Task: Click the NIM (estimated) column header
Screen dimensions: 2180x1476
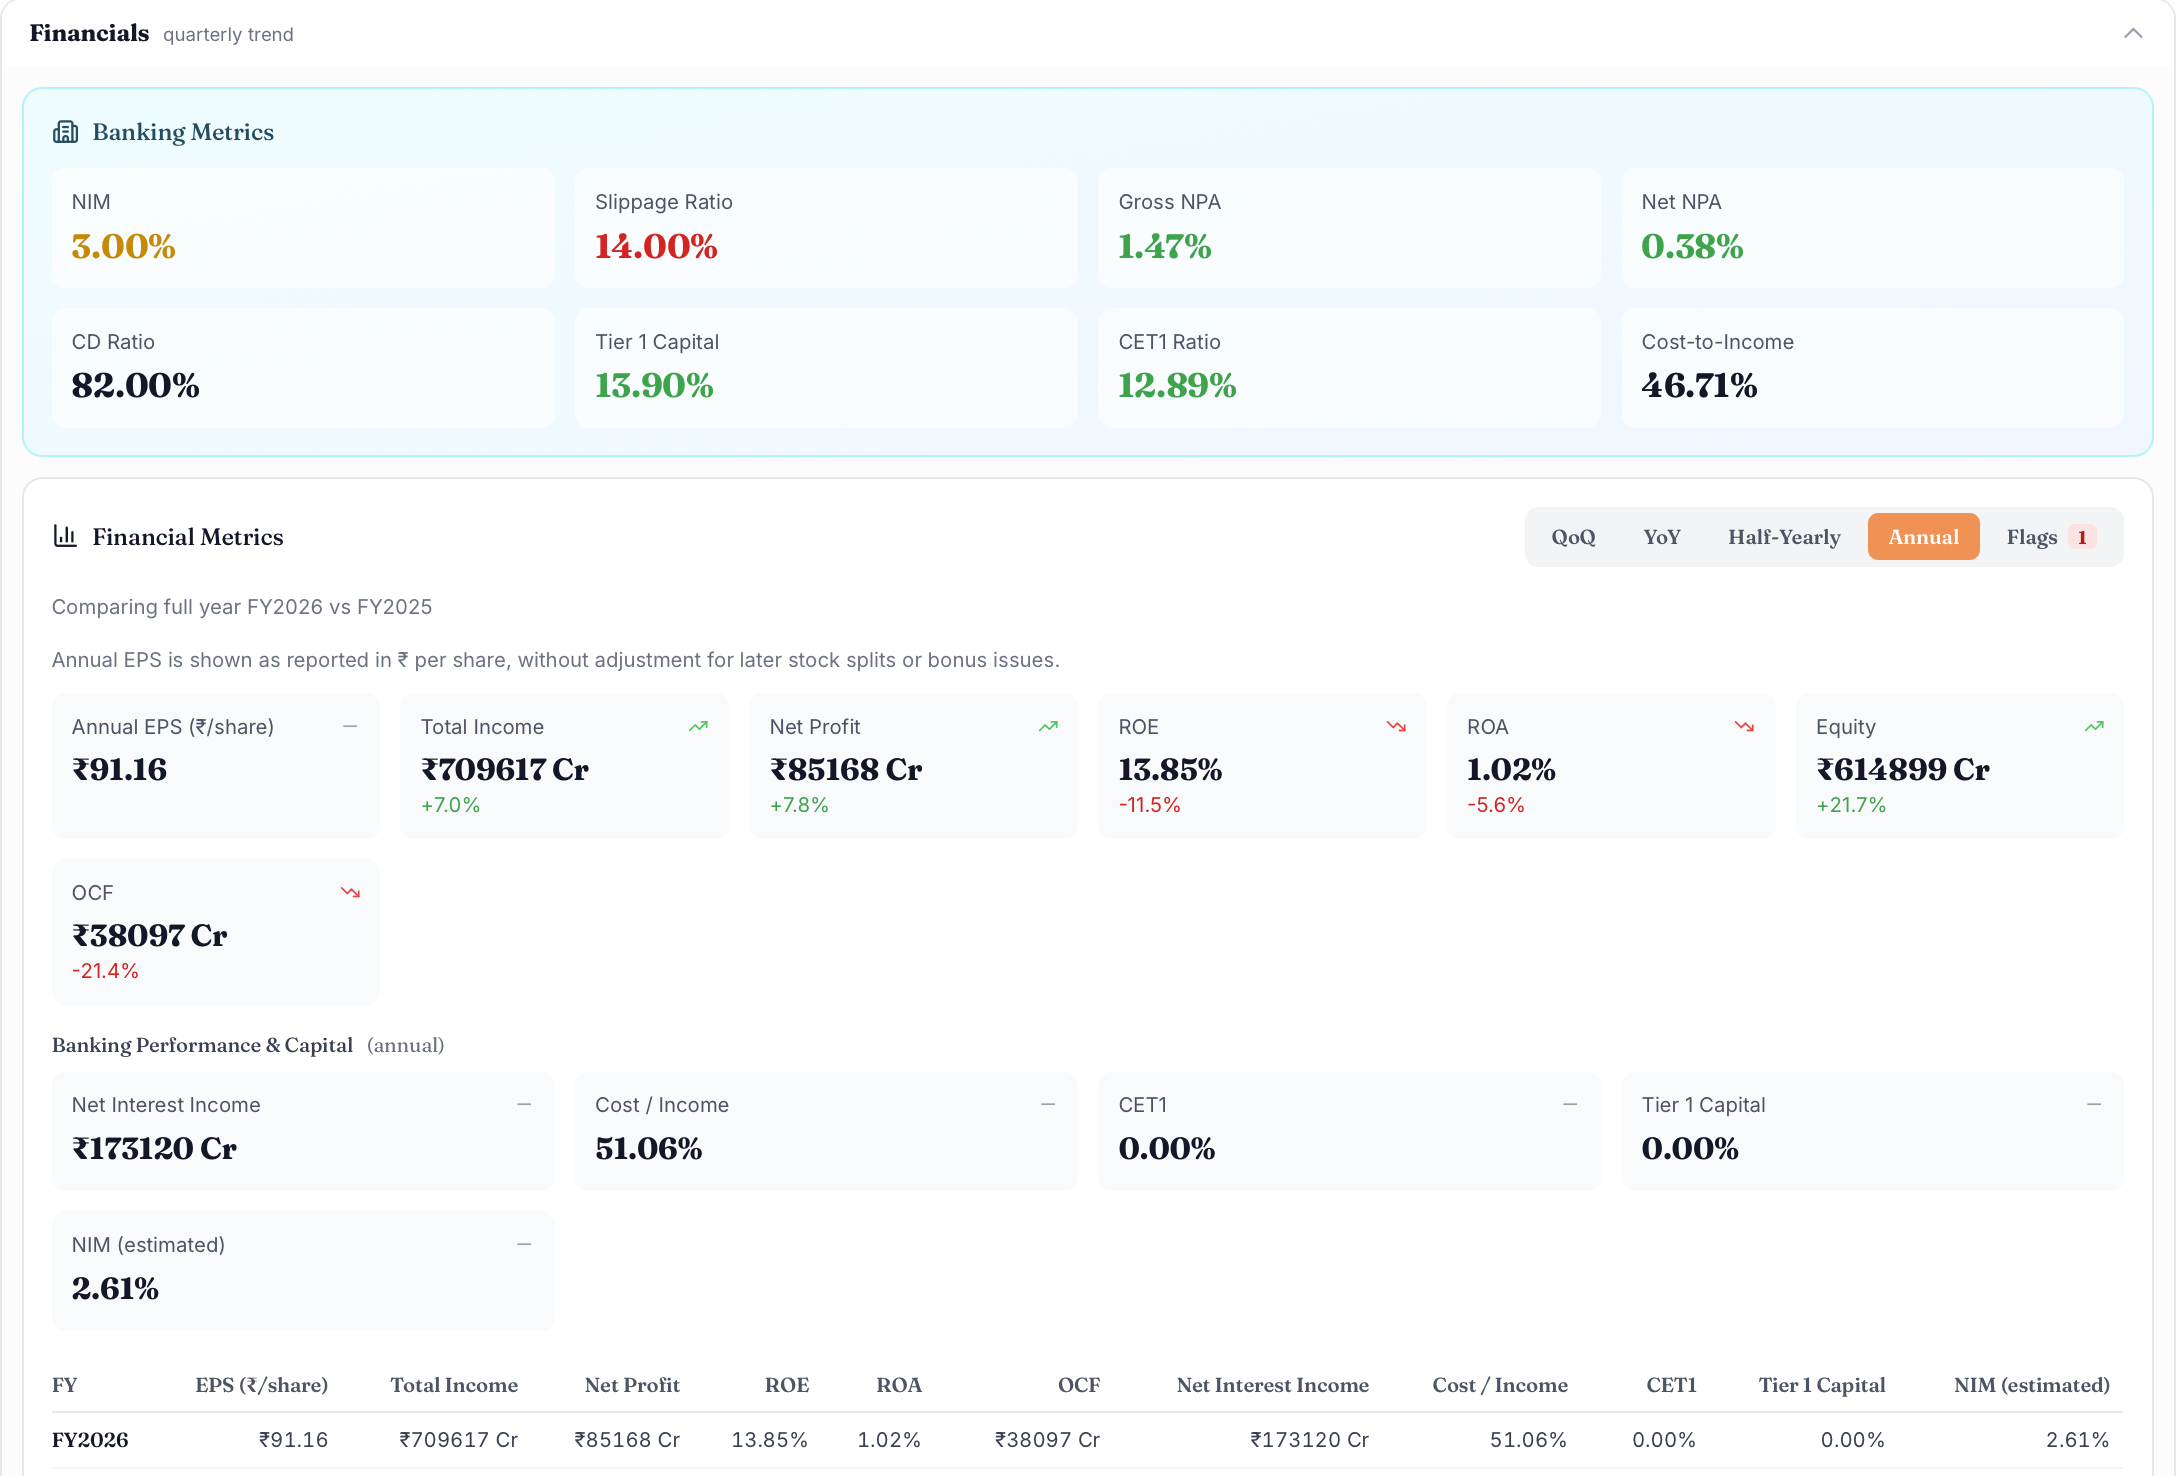Action: 2032,1385
